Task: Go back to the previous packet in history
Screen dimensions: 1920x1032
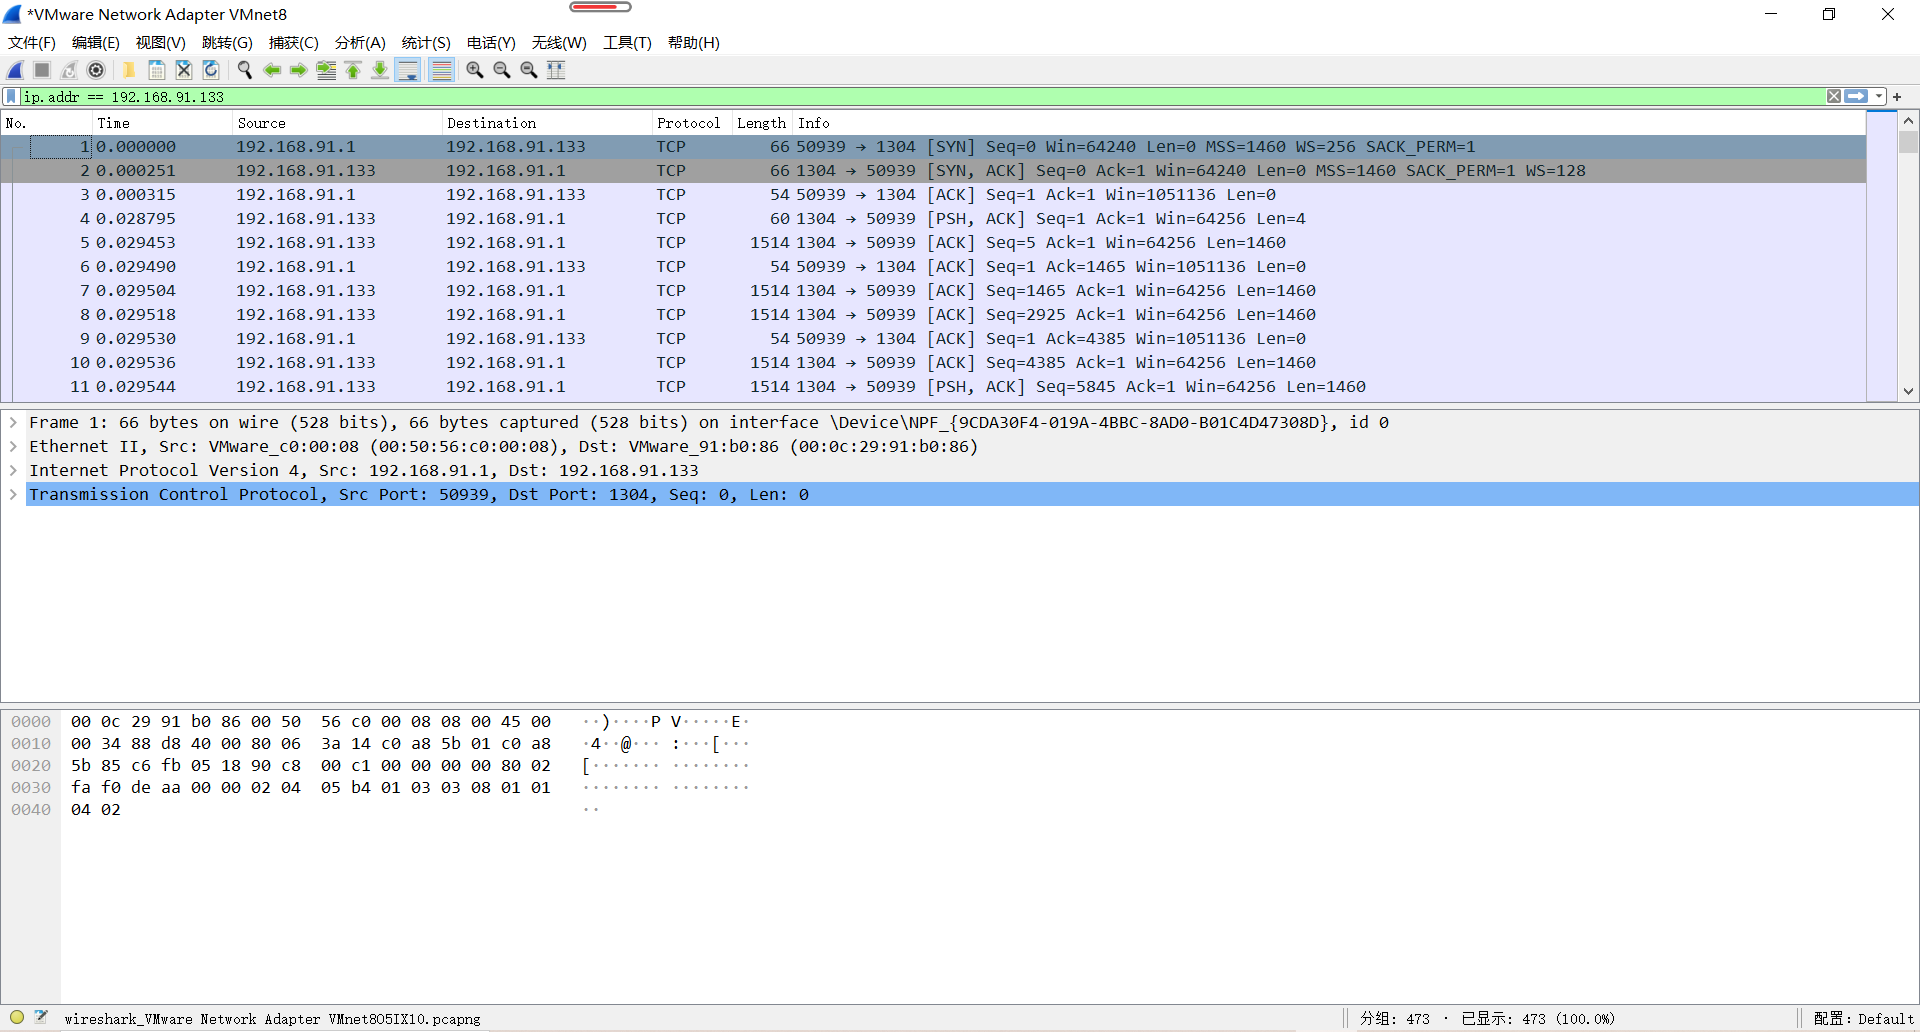Action: coord(272,70)
